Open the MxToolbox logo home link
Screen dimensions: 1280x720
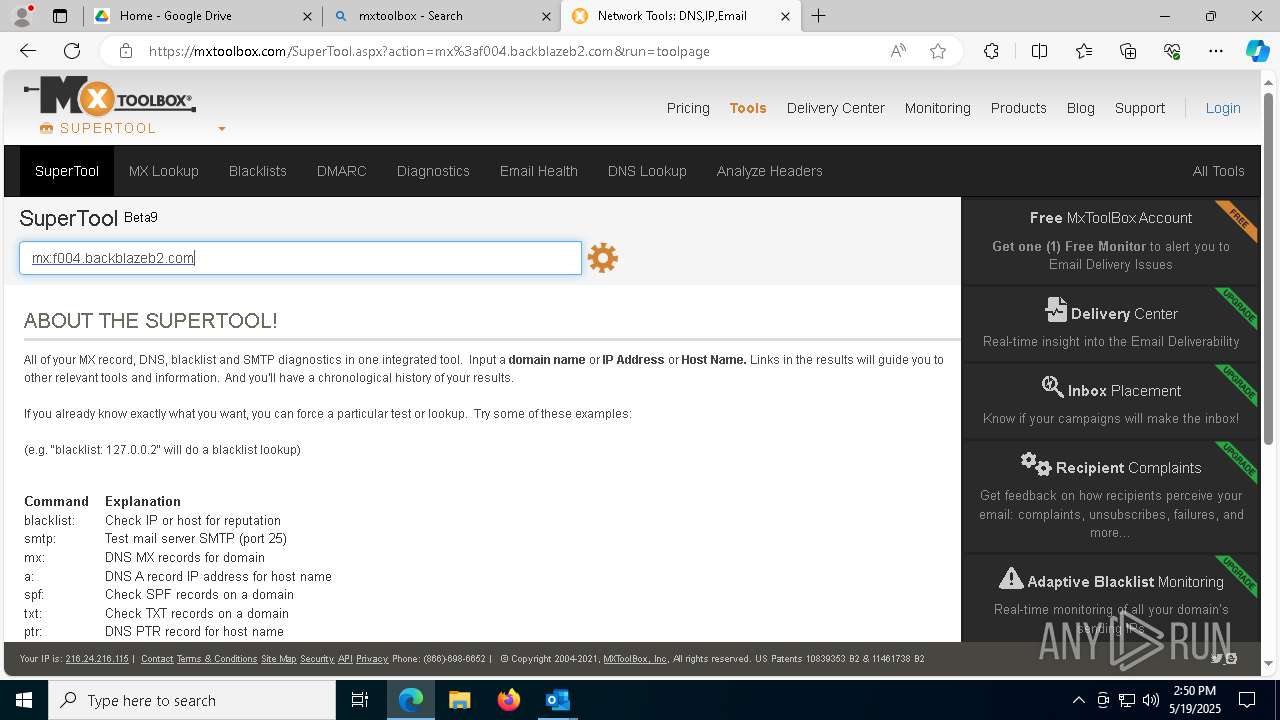pyautogui.click(x=110, y=97)
